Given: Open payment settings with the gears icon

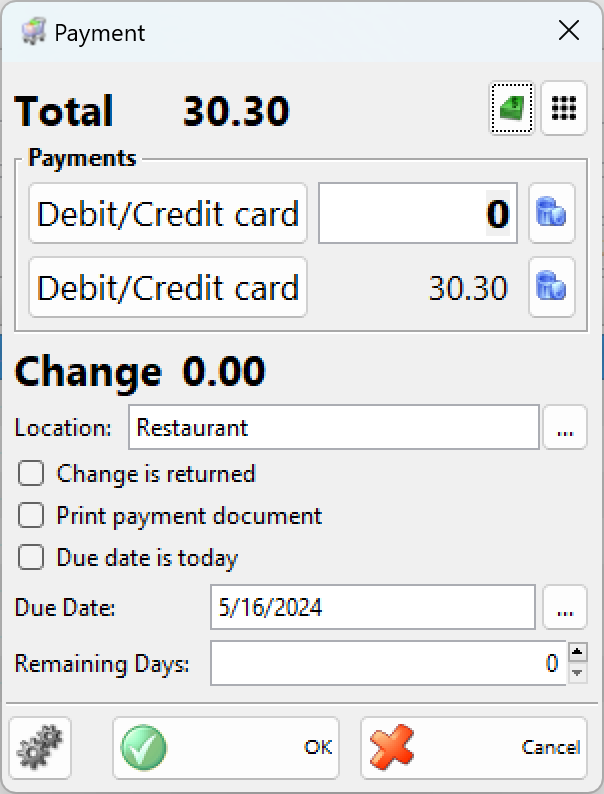Looking at the screenshot, I should pos(40,747).
